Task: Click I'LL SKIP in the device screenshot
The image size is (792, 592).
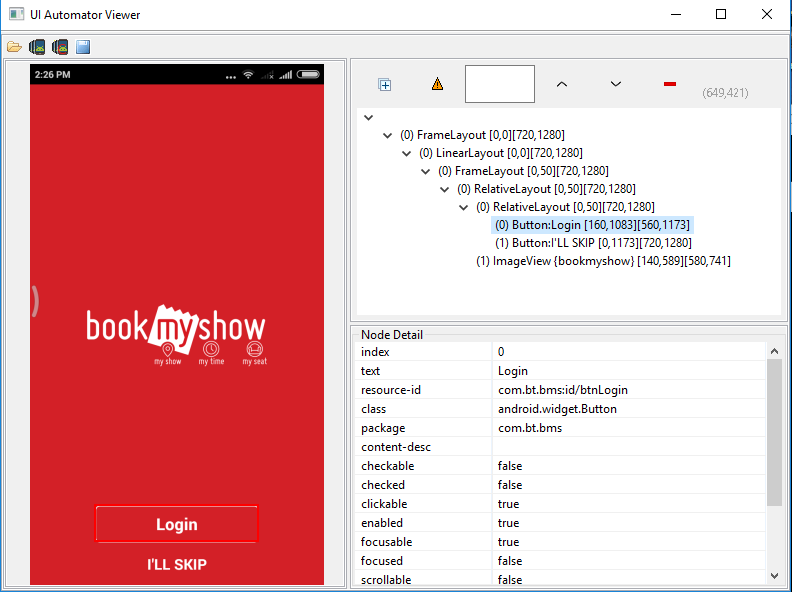Action: click(x=177, y=565)
